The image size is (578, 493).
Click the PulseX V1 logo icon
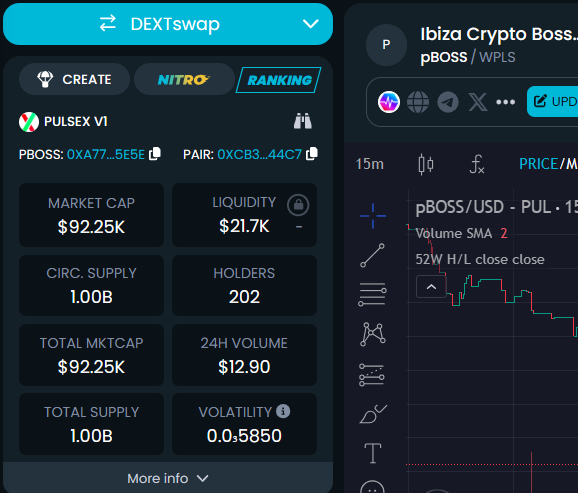29,122
